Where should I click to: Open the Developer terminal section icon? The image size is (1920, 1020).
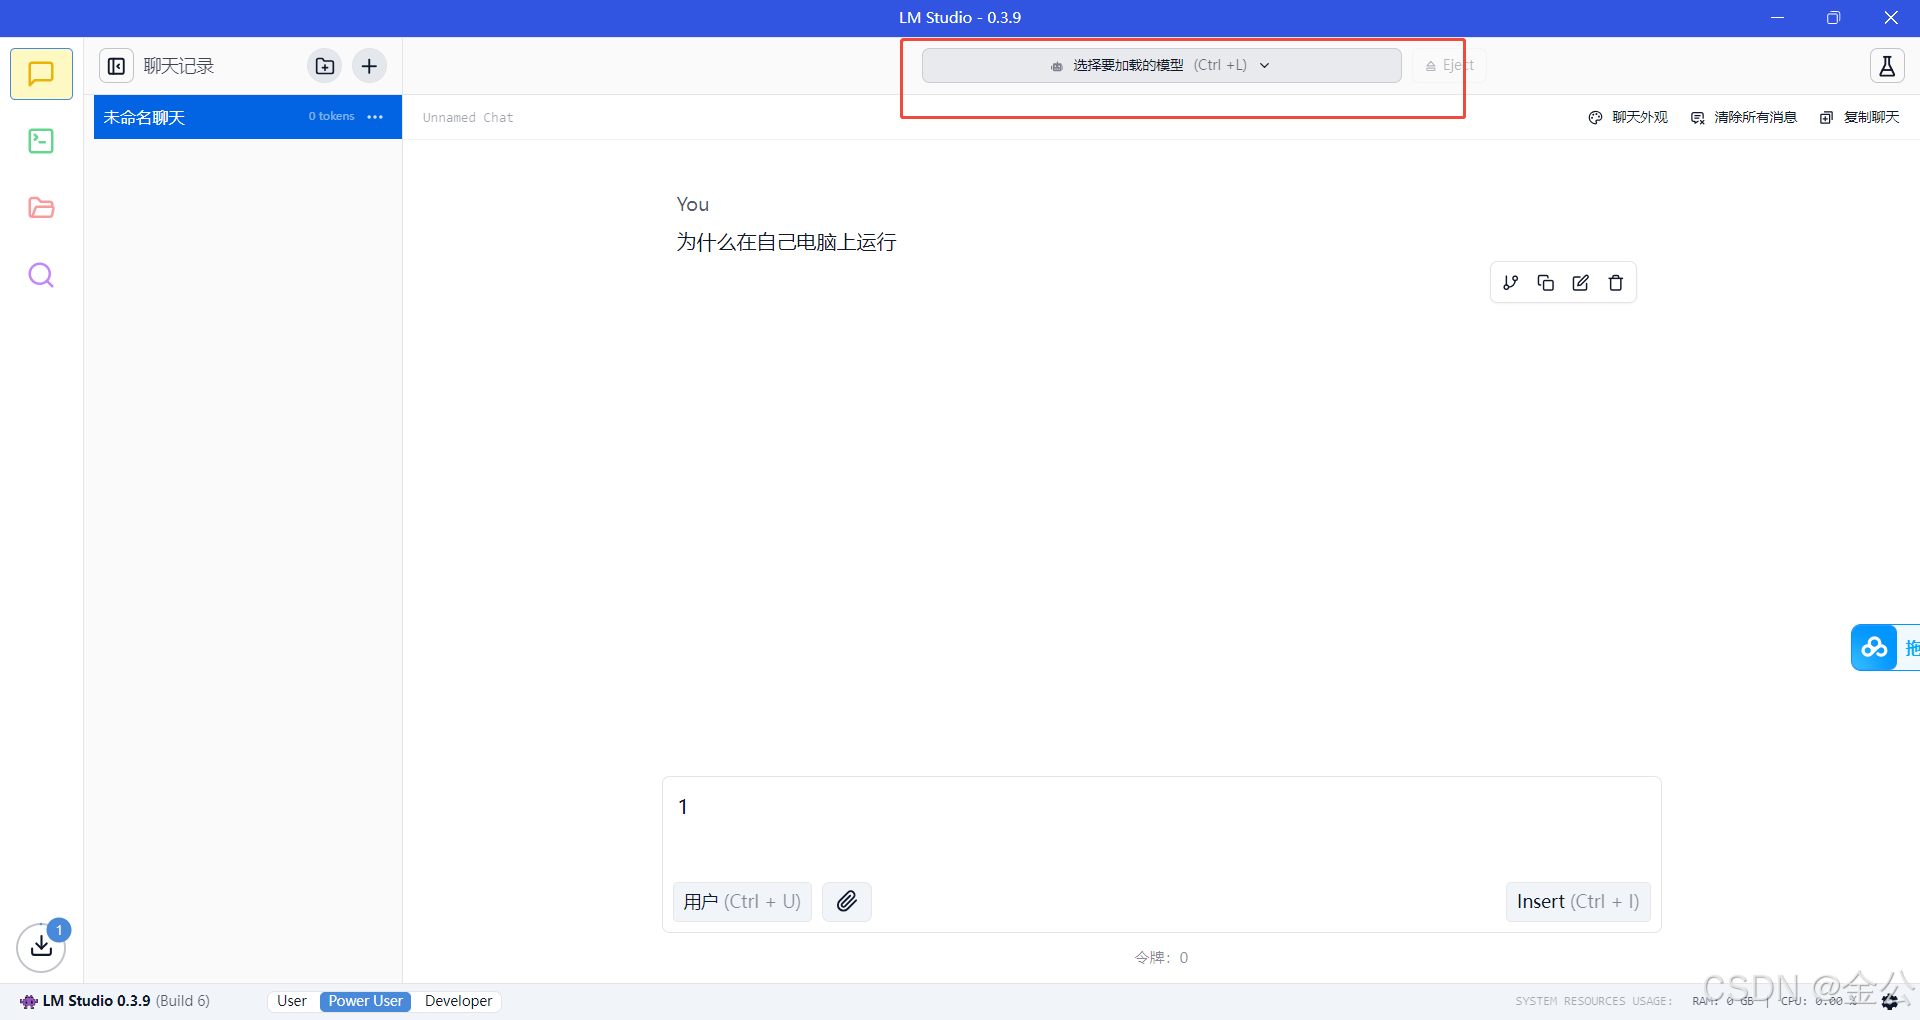point(41,141)
